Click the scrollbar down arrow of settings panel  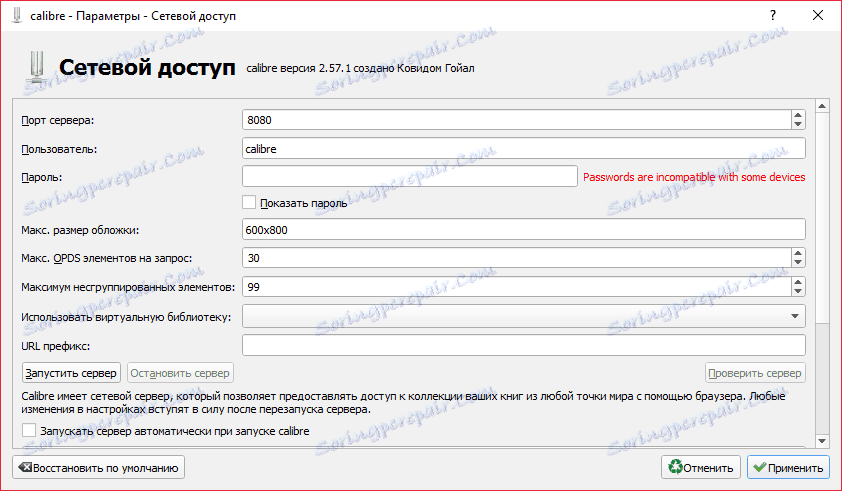click(822, 441)
